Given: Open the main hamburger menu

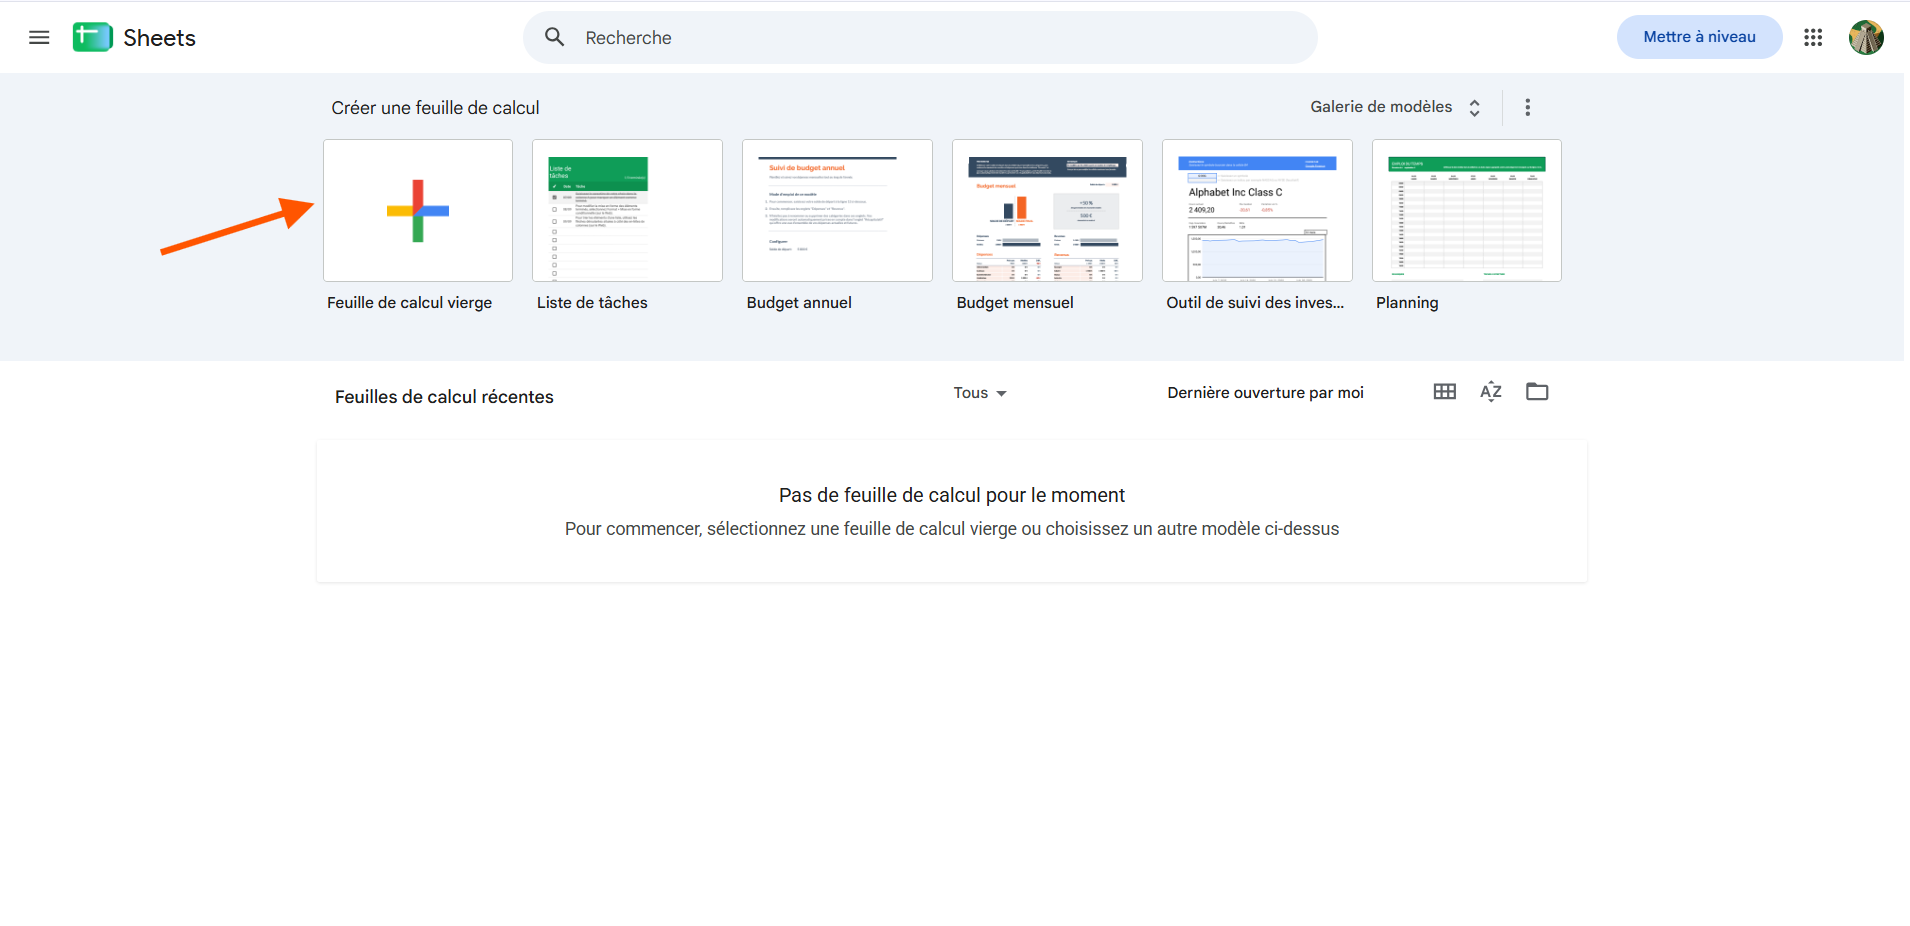Looking at the screenshot, I should coord(39,38).
